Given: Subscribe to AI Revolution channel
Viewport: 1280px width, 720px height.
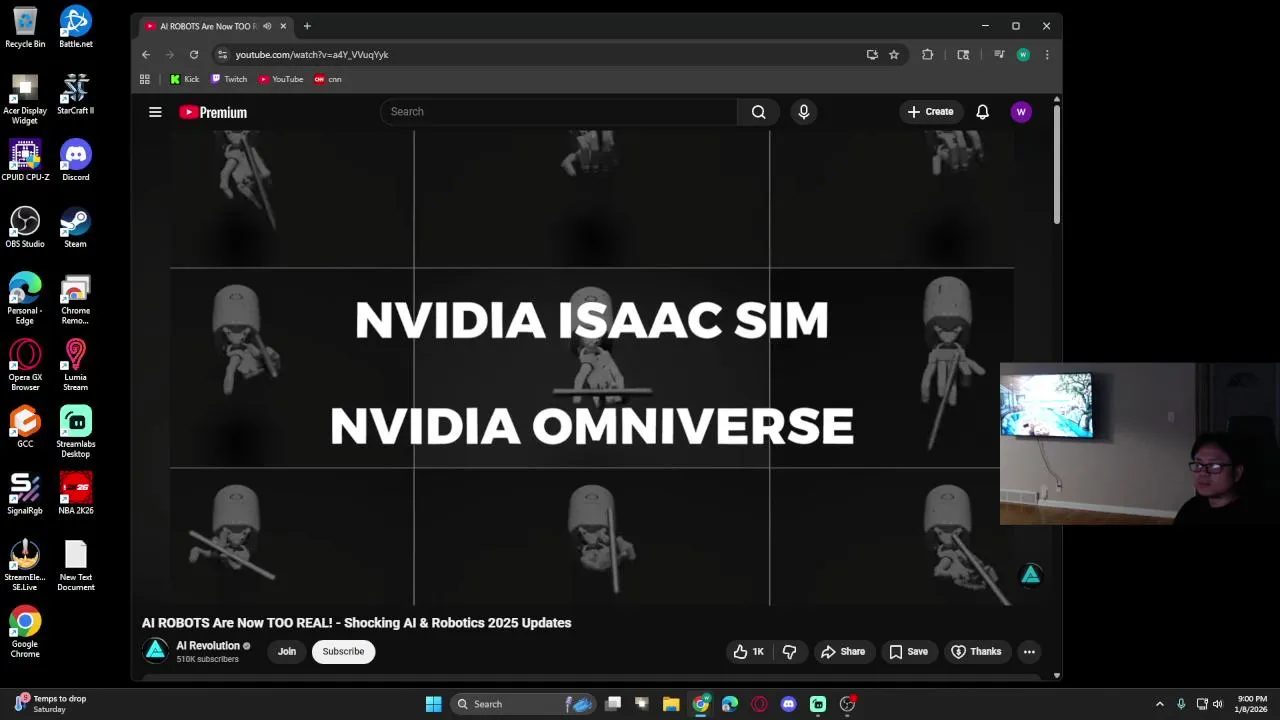Looking at the screenshot, I should point(343,652).
